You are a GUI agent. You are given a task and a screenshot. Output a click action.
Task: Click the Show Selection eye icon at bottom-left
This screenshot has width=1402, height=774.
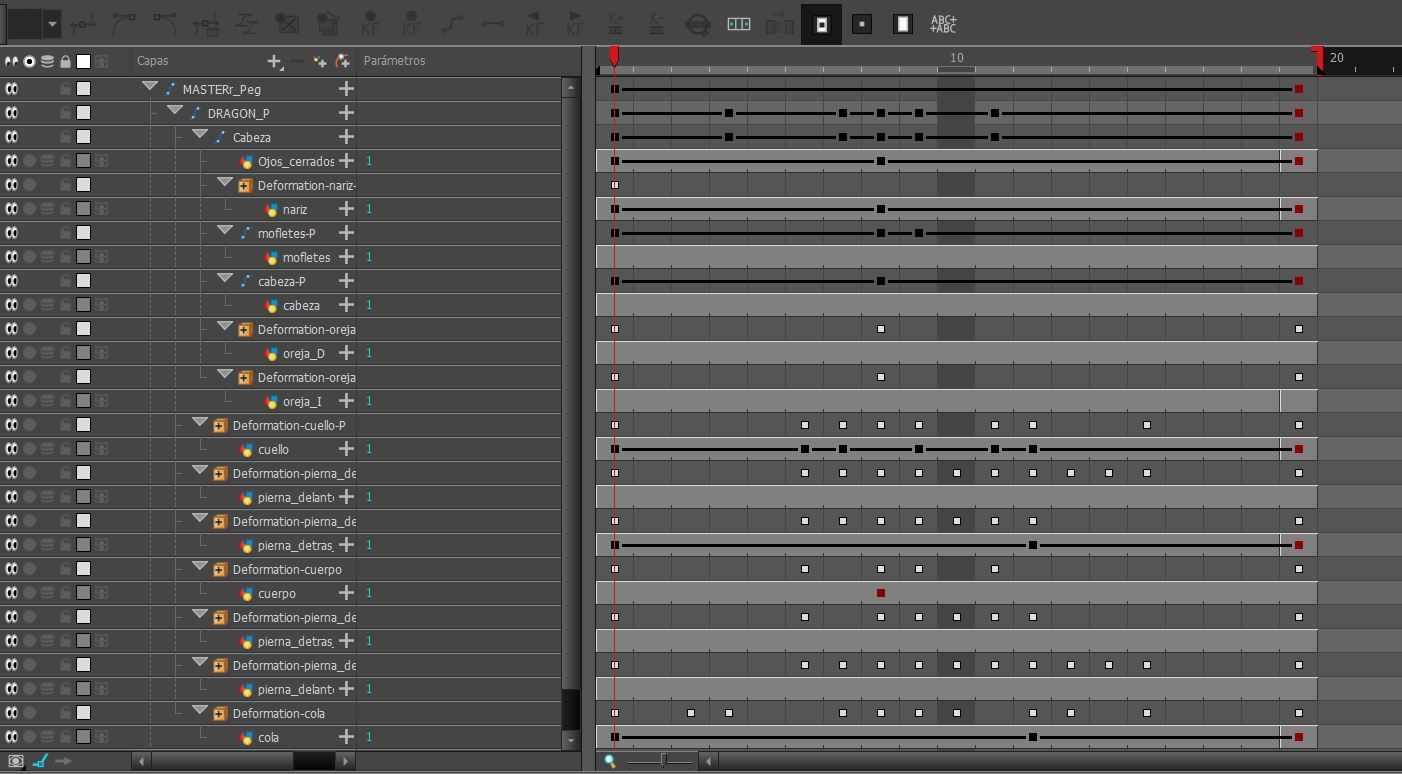click(x=15, y=761)
